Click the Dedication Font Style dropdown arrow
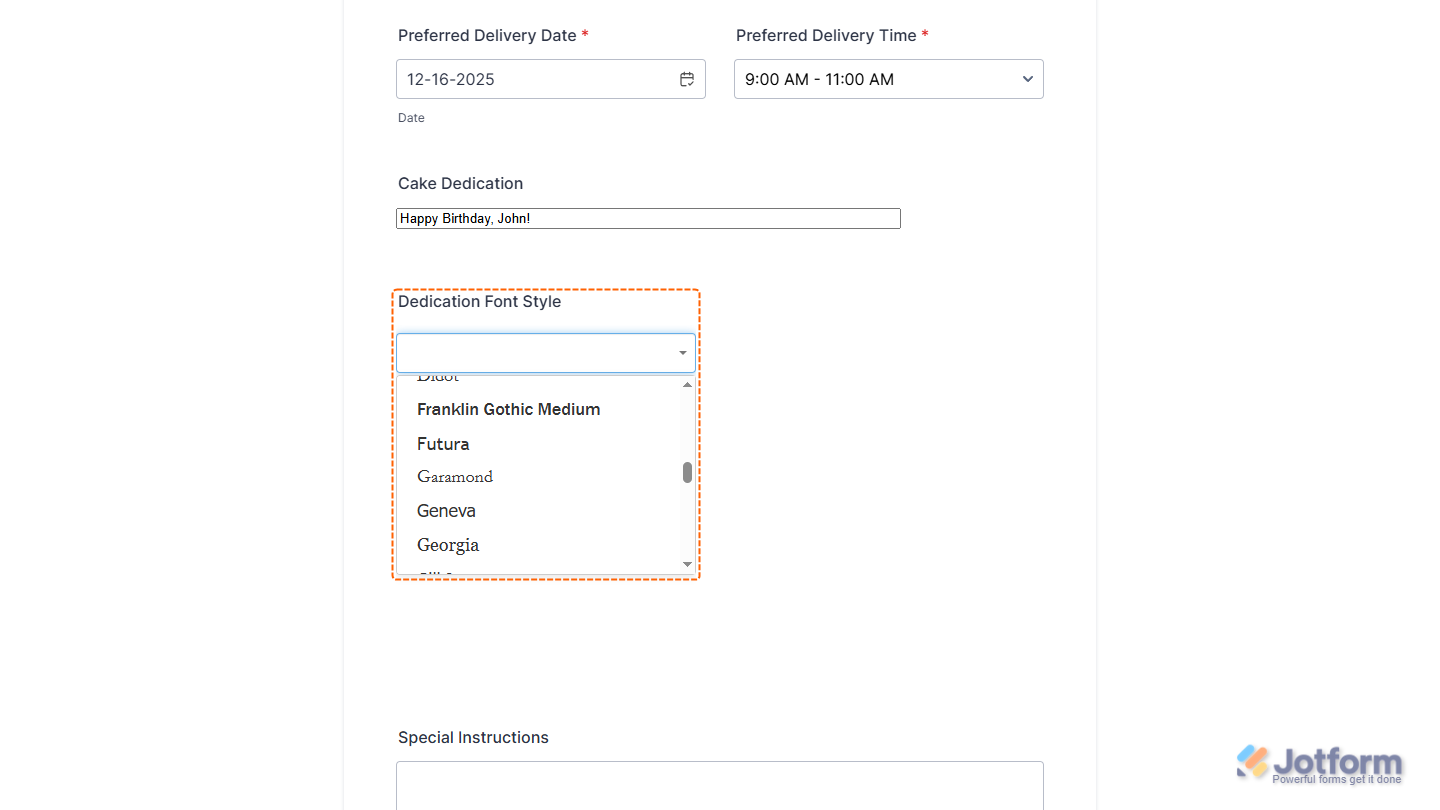The image size is (1440, 810). [x=682, y=353]
